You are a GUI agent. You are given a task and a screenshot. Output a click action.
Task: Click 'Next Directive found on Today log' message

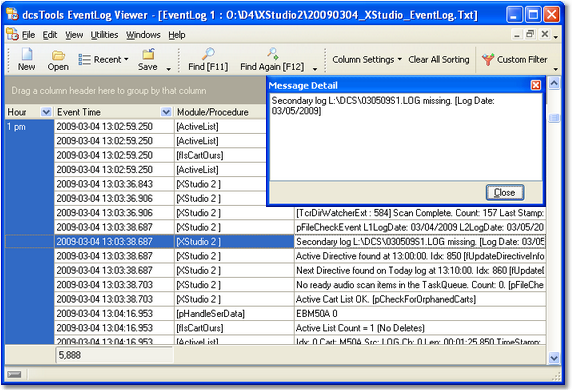[x=420, y=271]
